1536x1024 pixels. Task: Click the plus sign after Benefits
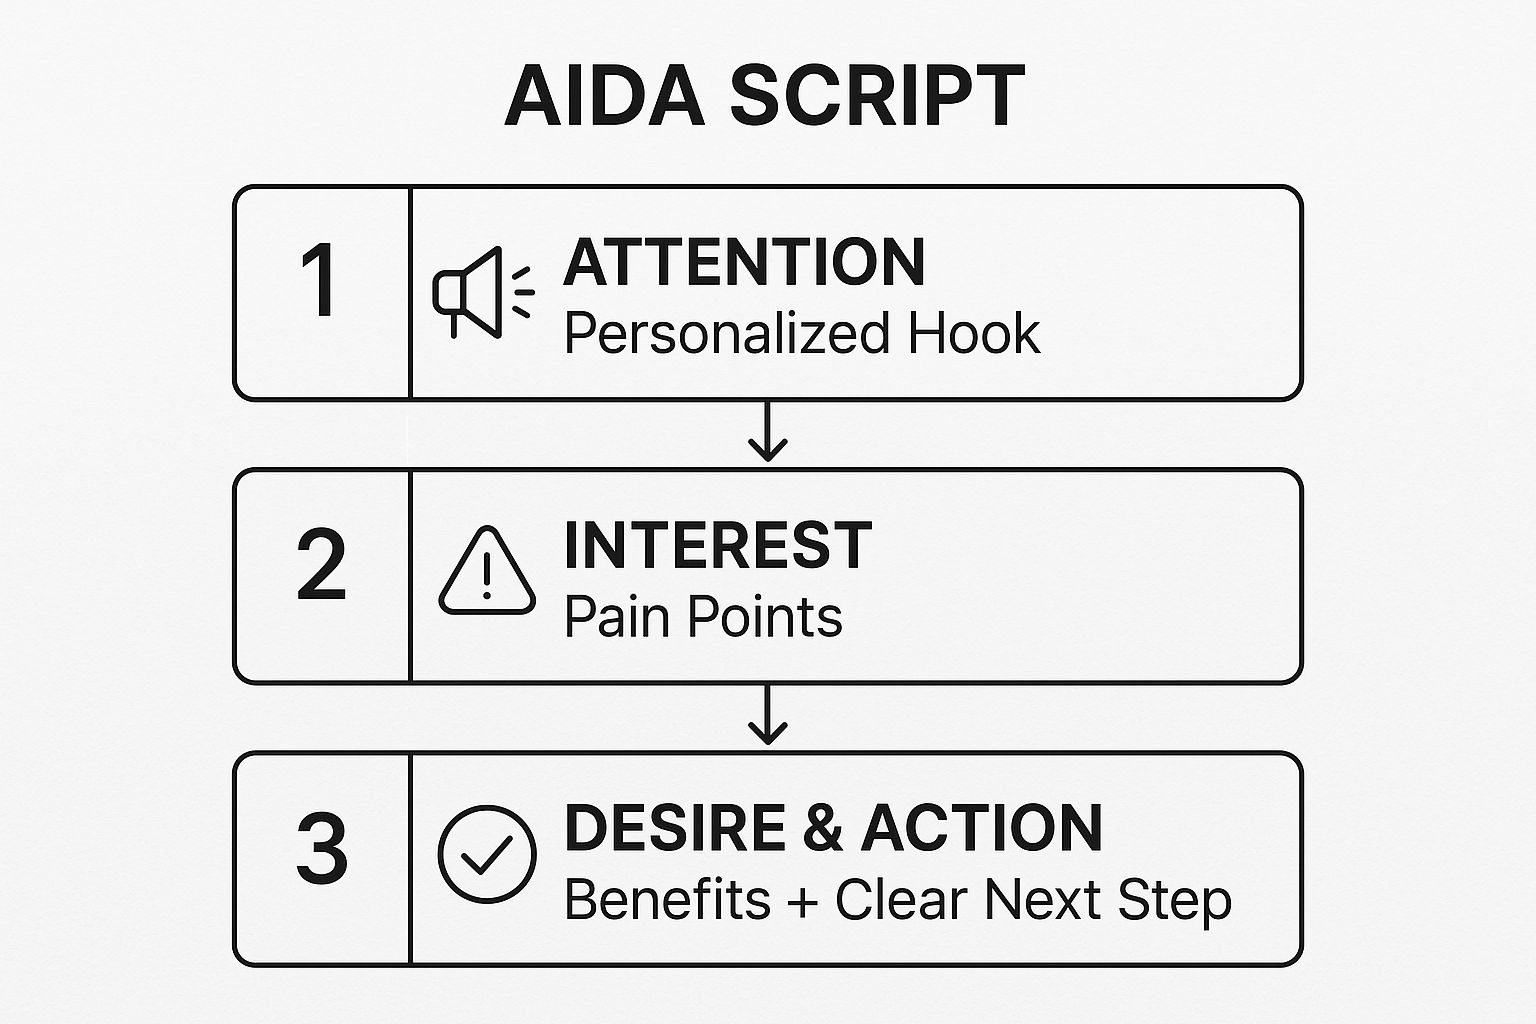(802, 901)
